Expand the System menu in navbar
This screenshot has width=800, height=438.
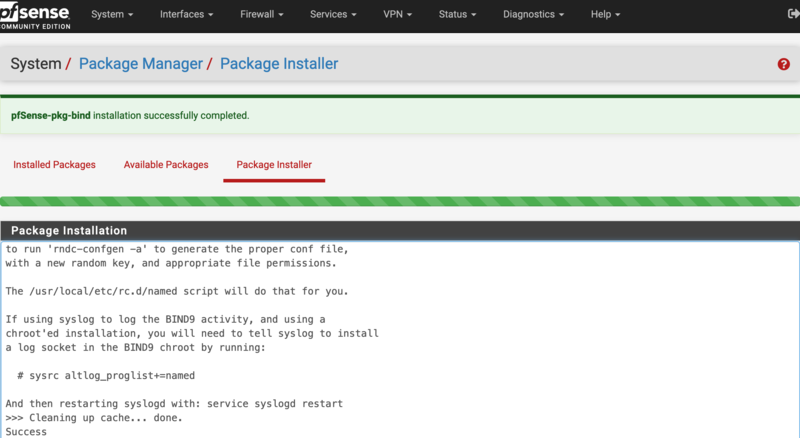point(112,15)
